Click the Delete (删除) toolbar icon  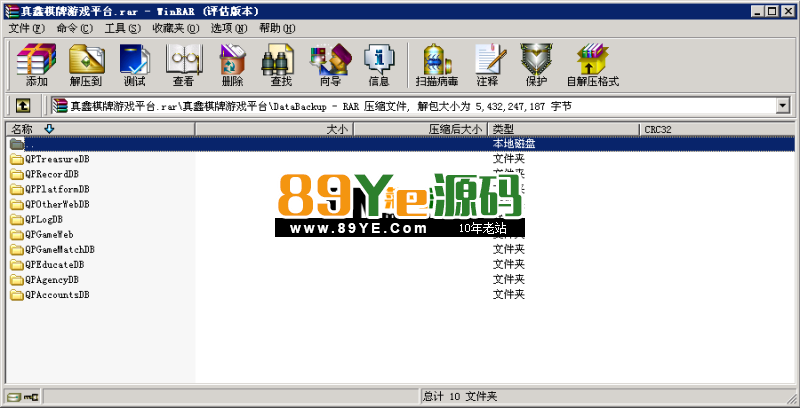click(232, 65)
